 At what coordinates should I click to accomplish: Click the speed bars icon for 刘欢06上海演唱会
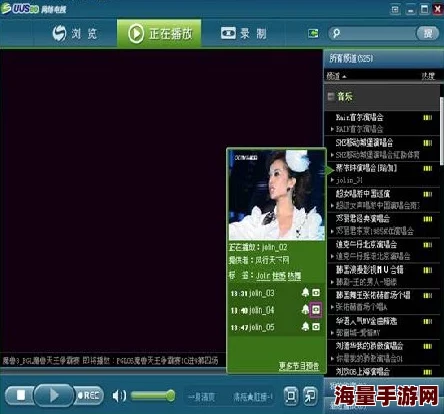(427, 372)
